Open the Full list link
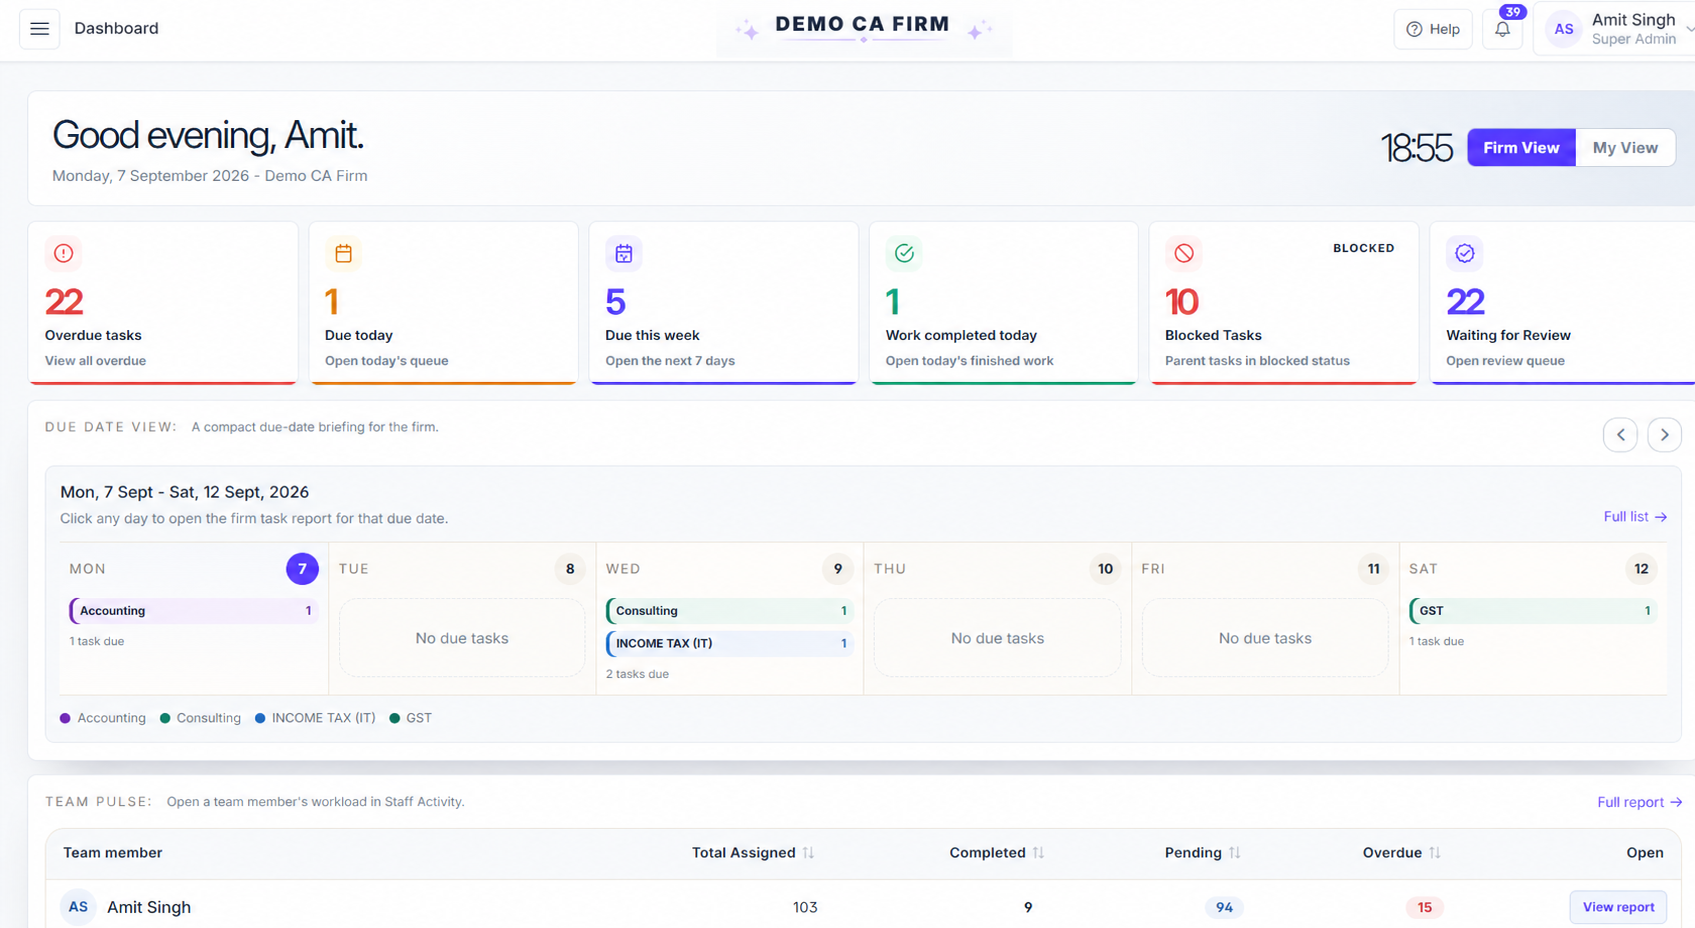Viewport: 1695px width, 928px height. (1635, 517)
